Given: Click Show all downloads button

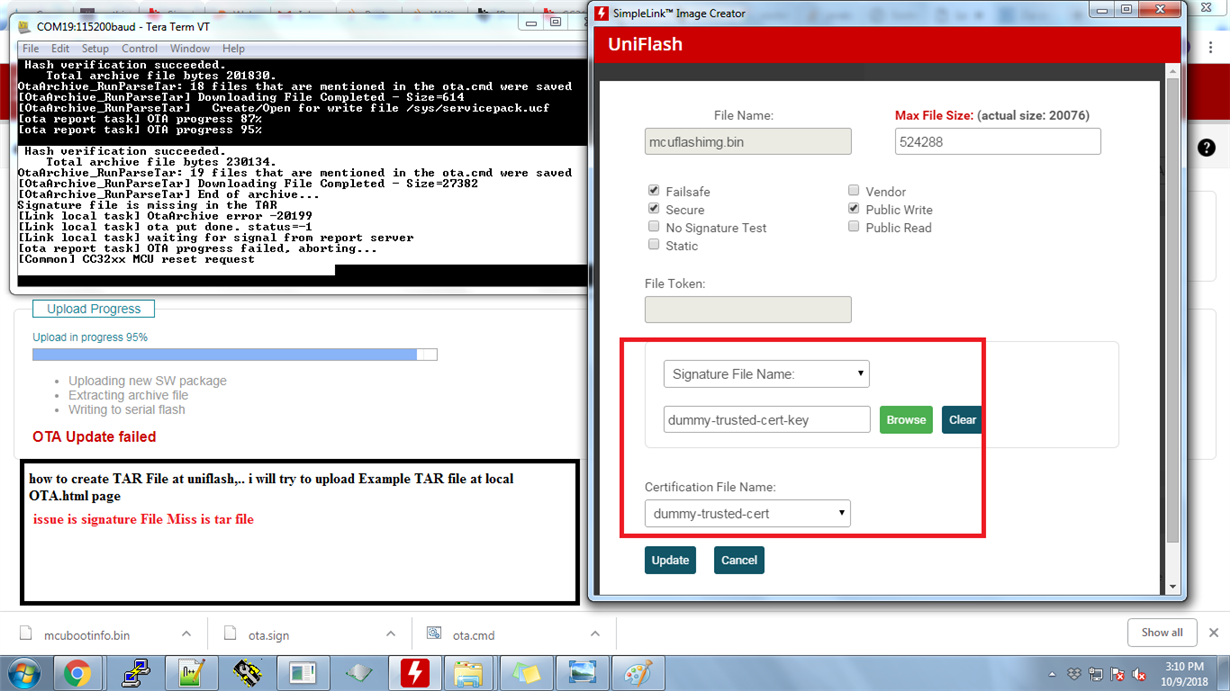Looking at the screenshot, I should coord(1162,633).
